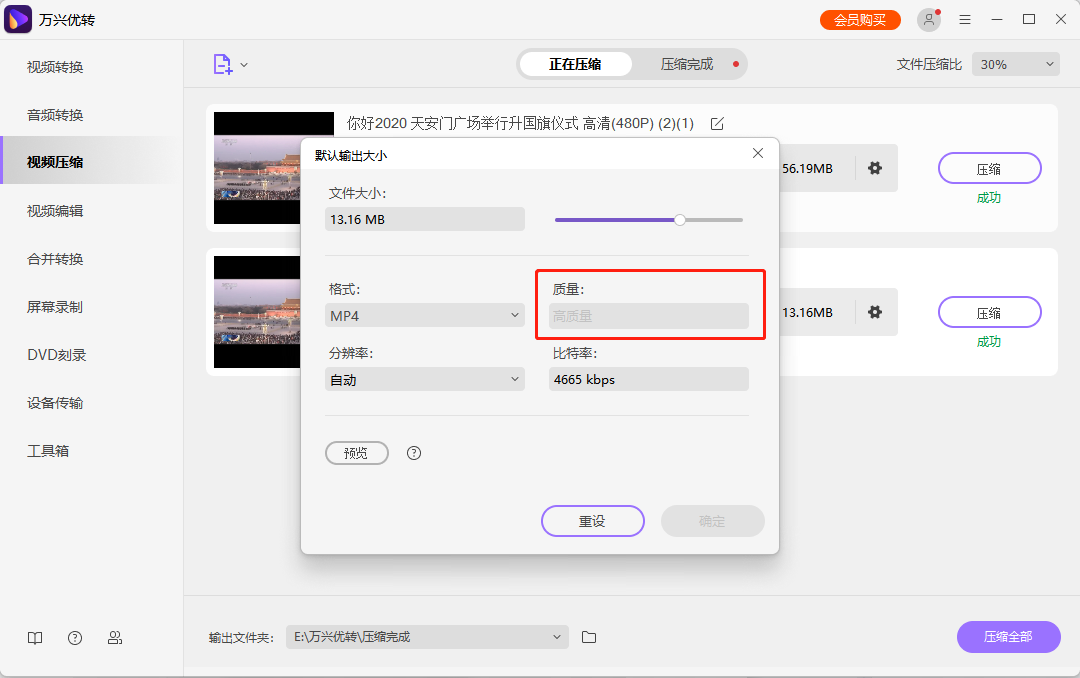The image size is (1080, 678).
Task: Click the 重设 button
Action: (x=592, y=521)
